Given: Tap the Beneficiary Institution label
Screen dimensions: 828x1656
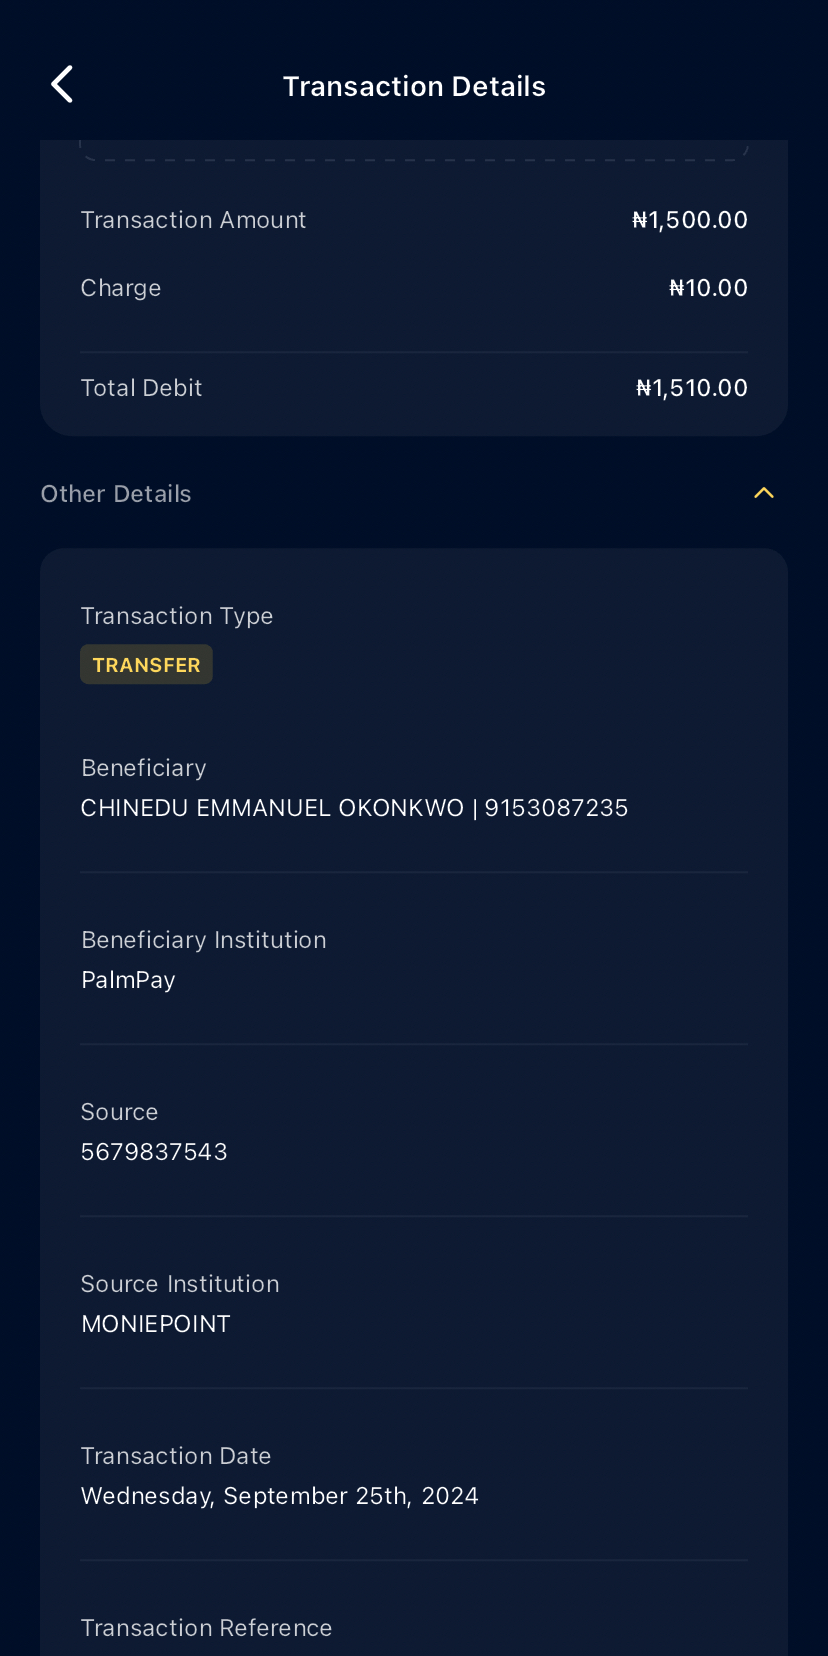Looking at the screenshot, I should click(x=204, y=940).
